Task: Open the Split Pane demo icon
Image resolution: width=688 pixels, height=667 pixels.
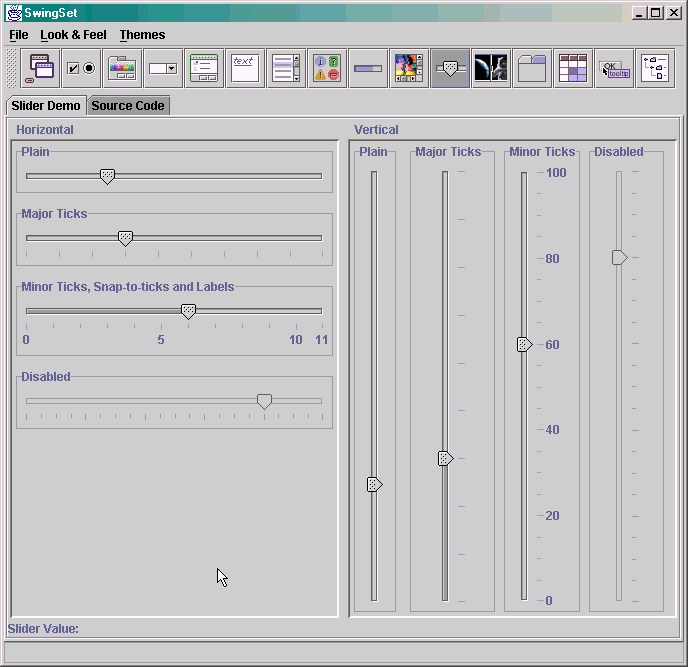Action: (x=491, y=68)
